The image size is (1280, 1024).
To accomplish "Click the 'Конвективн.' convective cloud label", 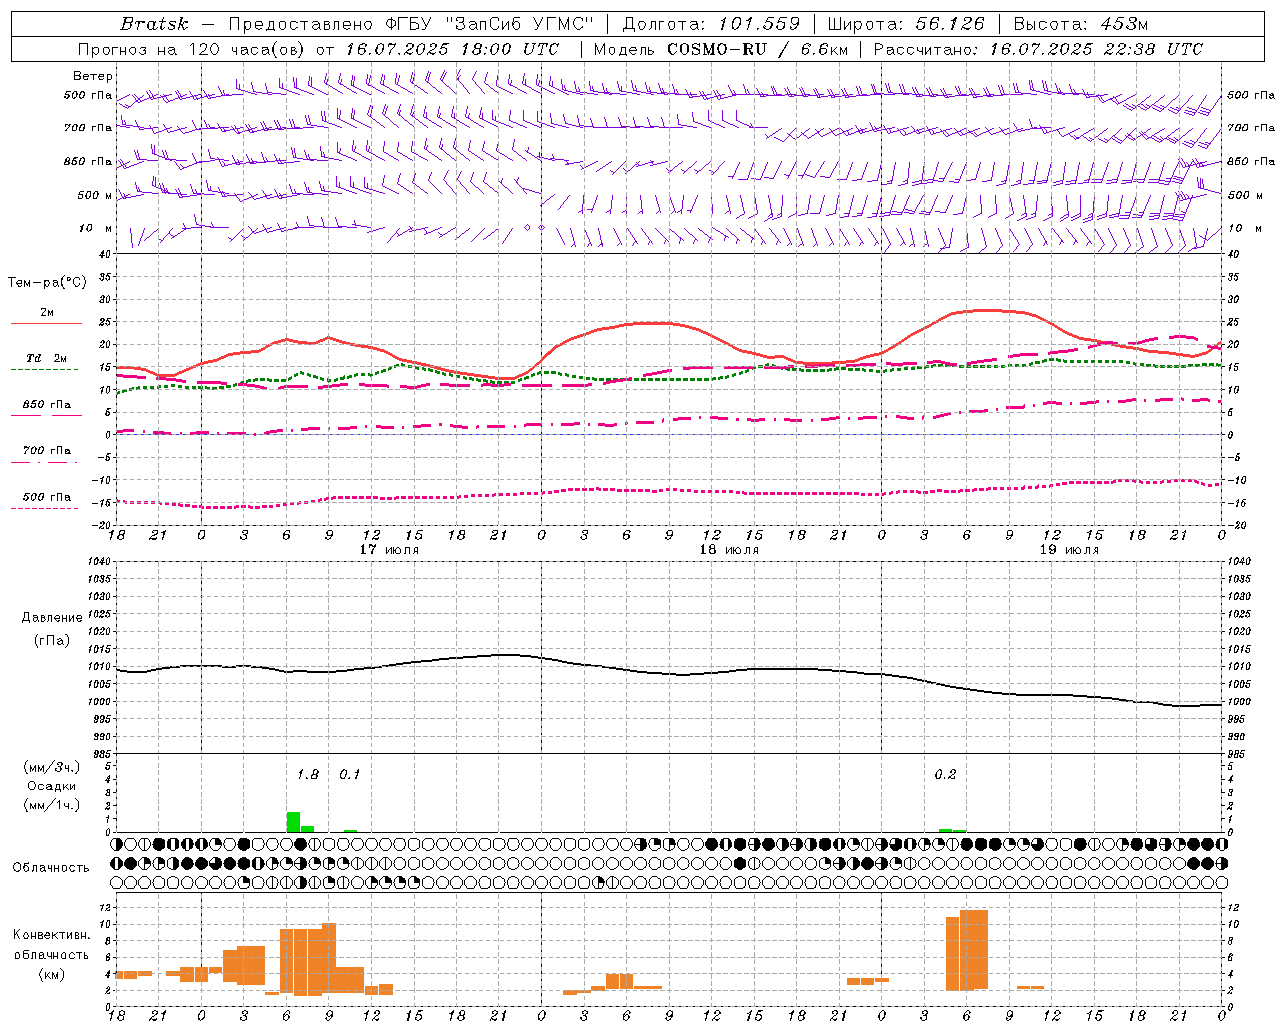I will tap(51, 934).
